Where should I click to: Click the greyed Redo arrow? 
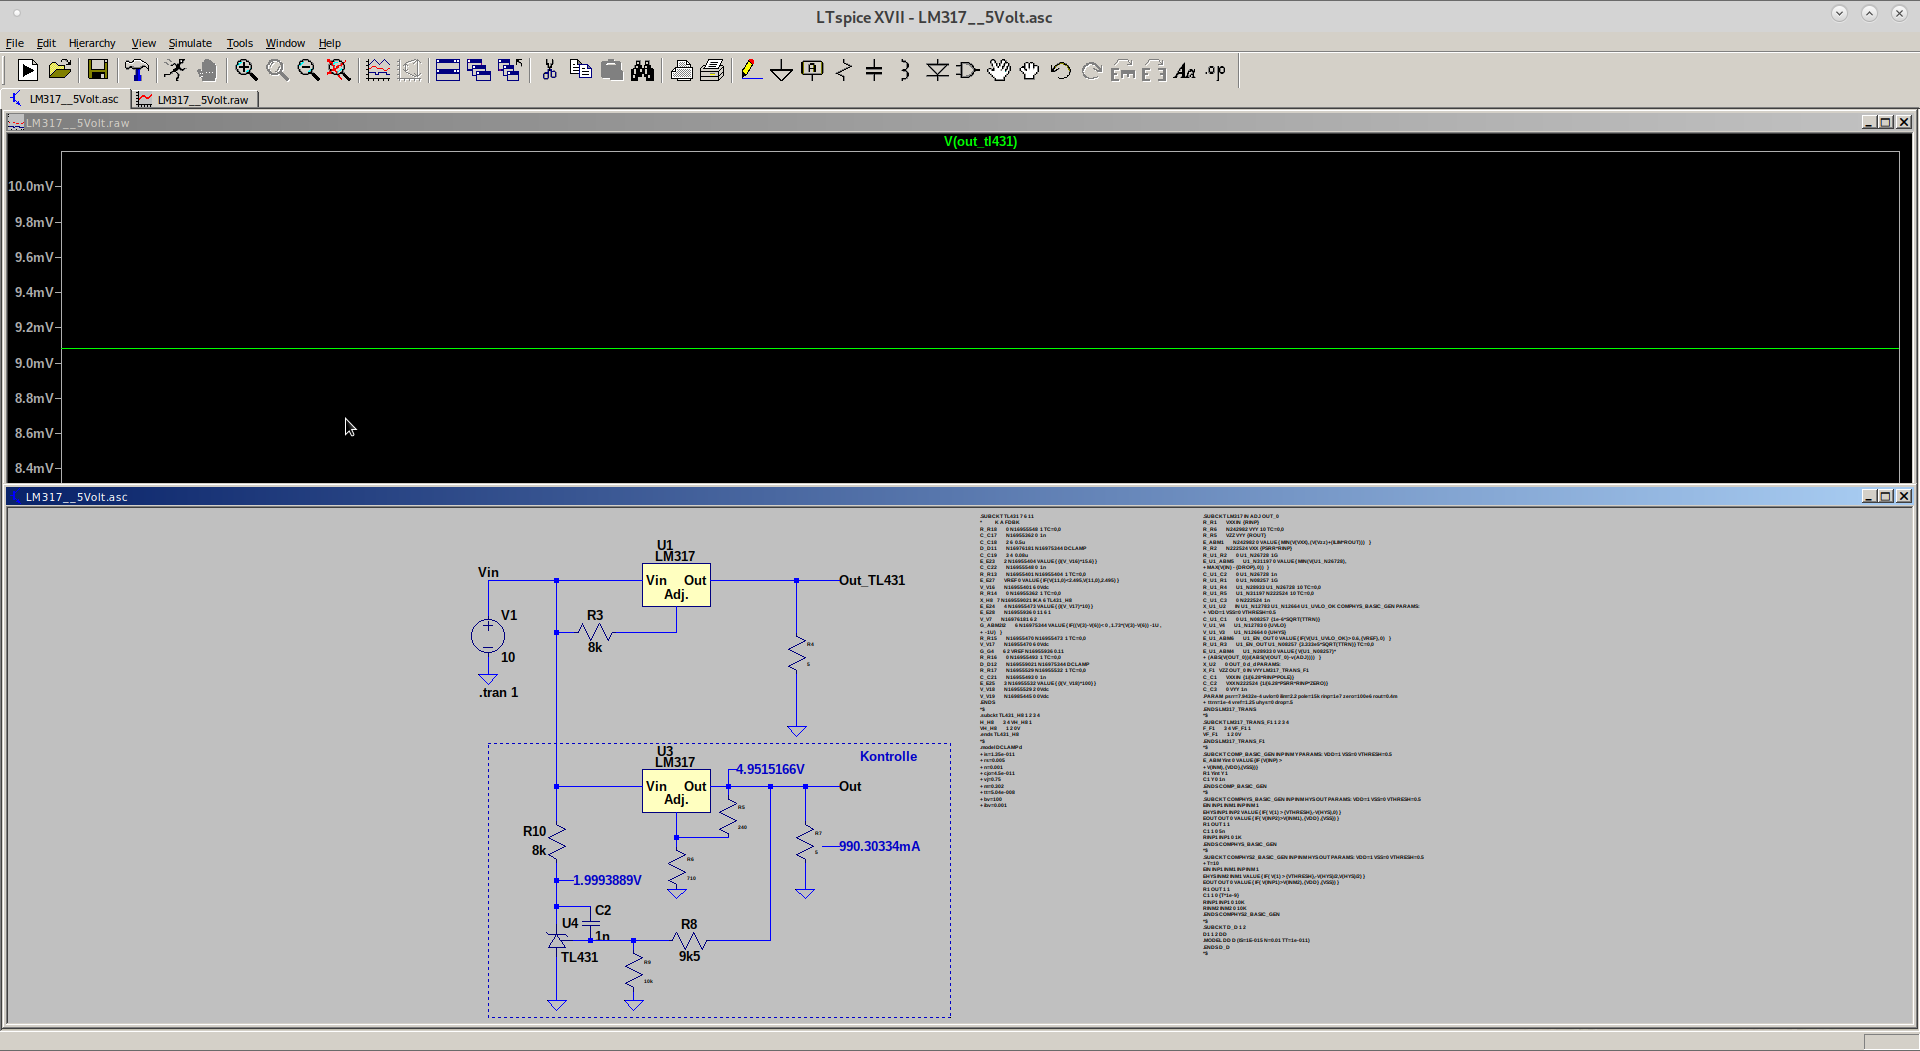pos(1091,70)
